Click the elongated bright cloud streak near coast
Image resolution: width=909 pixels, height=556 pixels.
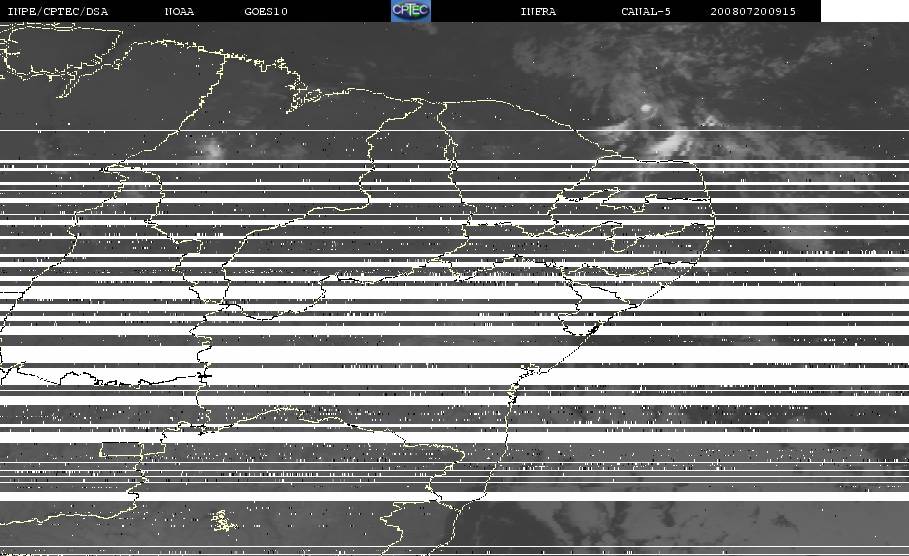point(668,143)
